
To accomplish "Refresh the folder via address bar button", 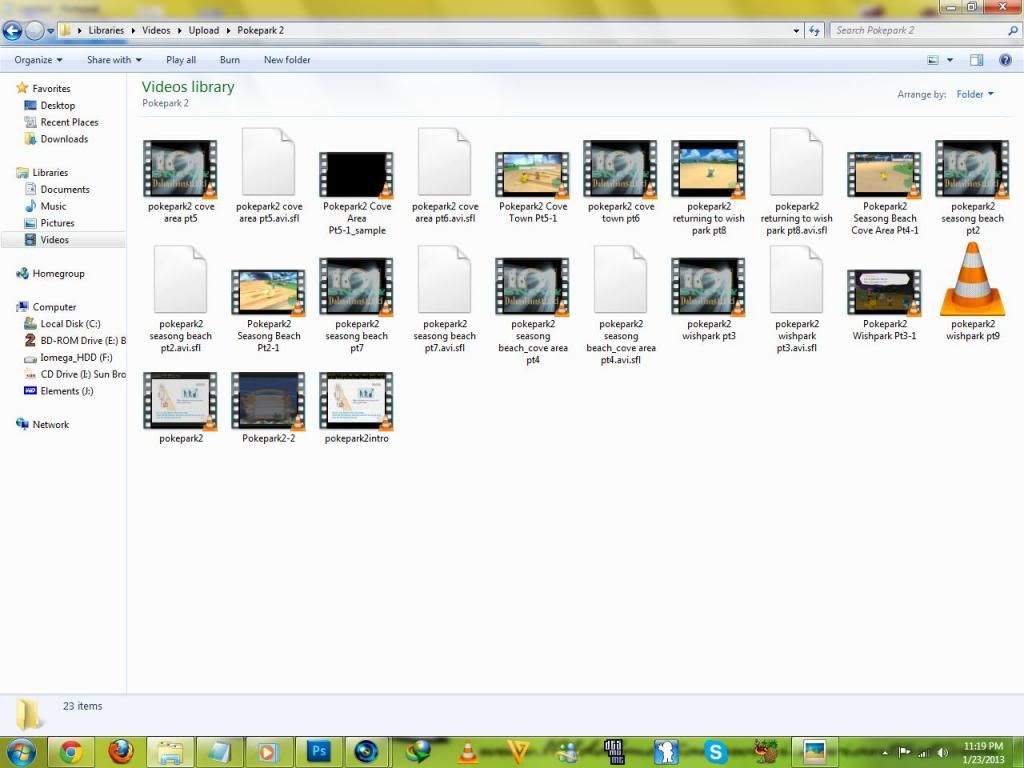I will tap(814, 30).
